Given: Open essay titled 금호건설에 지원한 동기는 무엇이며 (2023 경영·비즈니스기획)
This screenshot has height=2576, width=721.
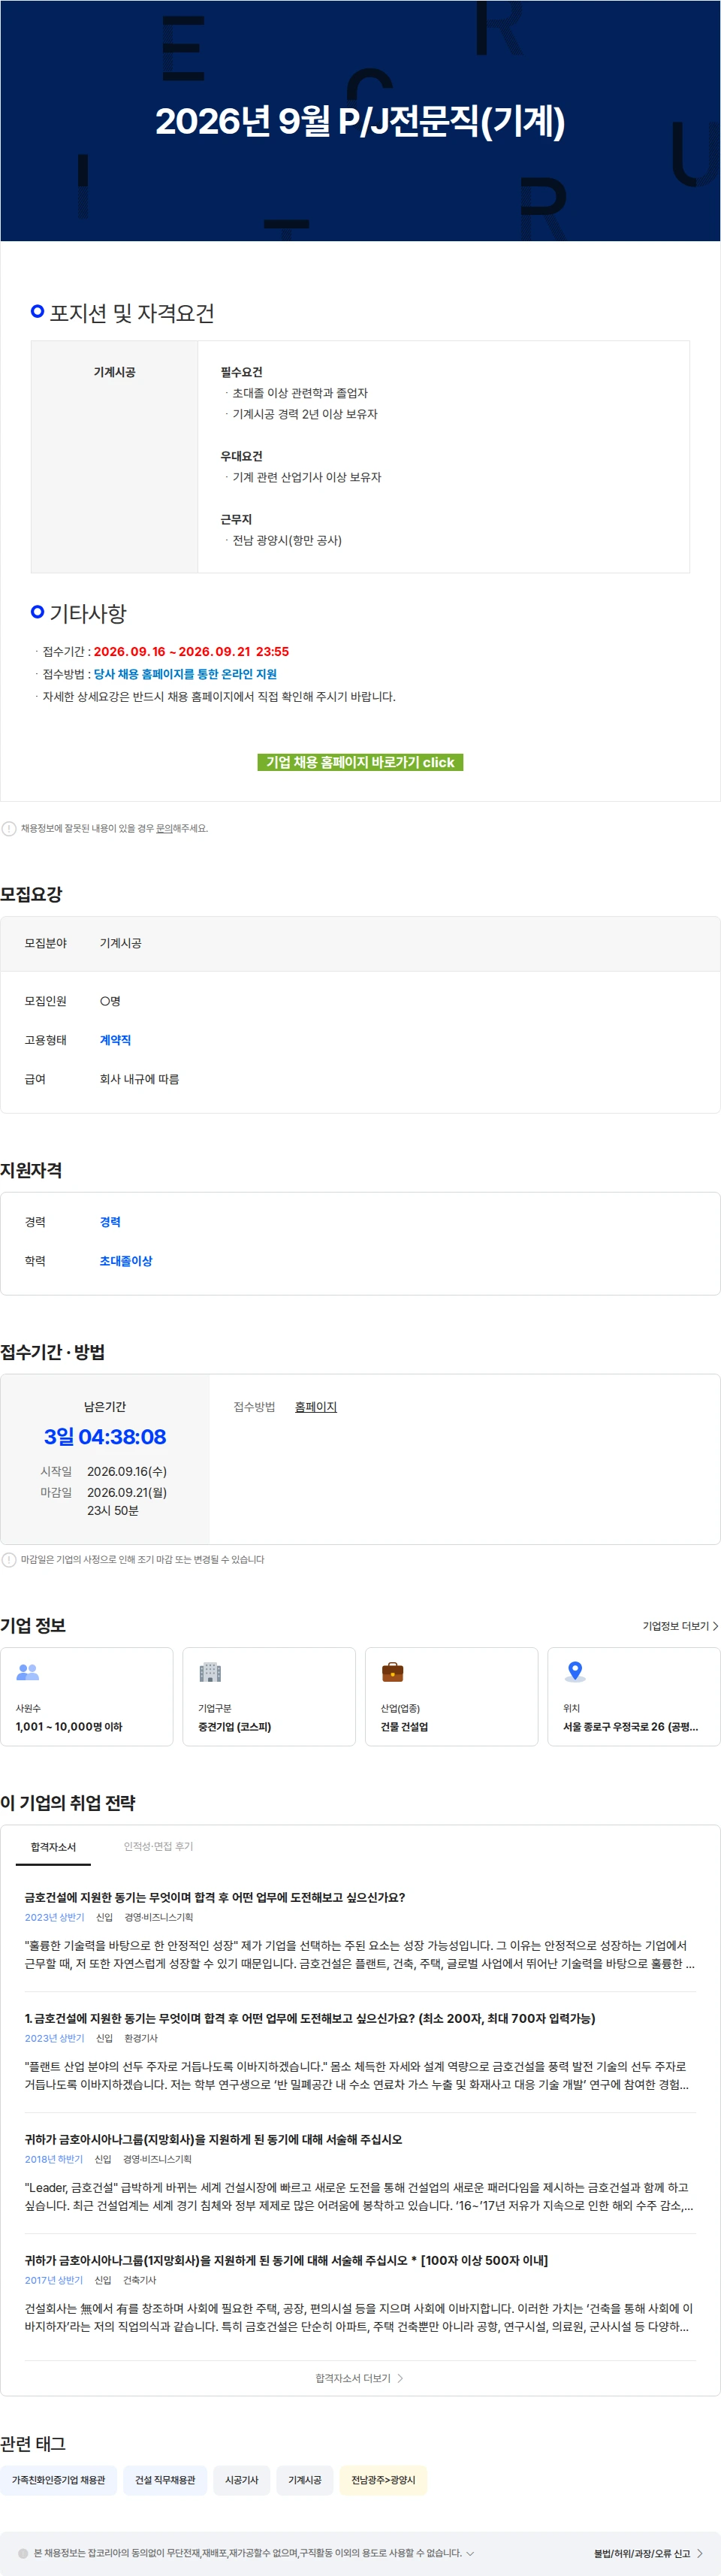Looking at the screenshot, I should pyautogui.click(x=215, y=1897).
